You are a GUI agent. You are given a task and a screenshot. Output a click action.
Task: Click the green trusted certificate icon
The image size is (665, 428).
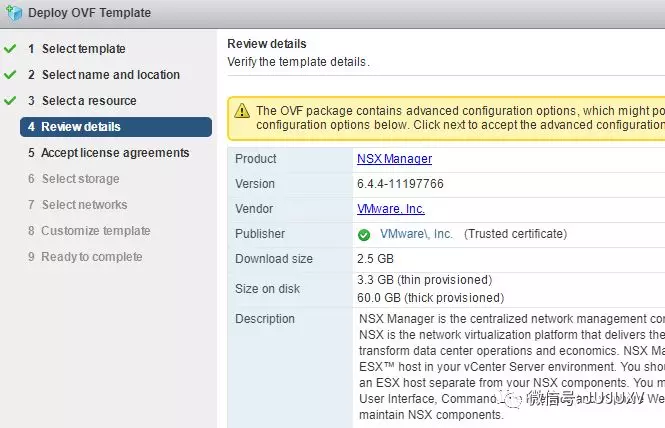coord(364,234)
